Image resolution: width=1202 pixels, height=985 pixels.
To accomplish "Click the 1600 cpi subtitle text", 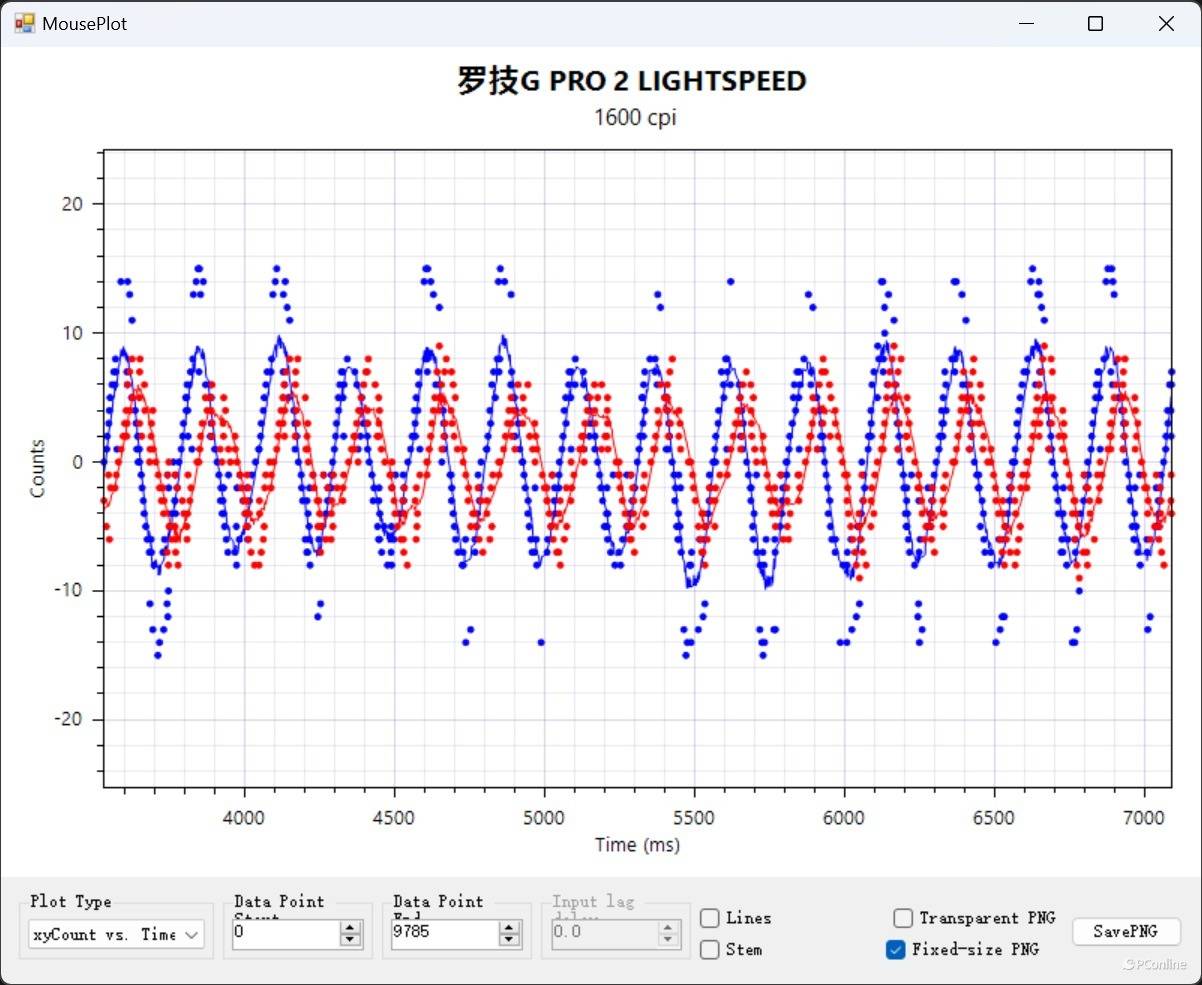I will click(x=635, y=117).
